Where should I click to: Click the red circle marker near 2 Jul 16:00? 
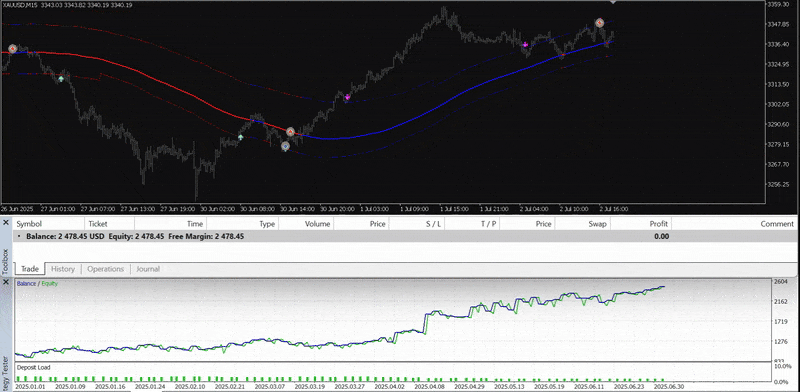click(x=600, y=23)
